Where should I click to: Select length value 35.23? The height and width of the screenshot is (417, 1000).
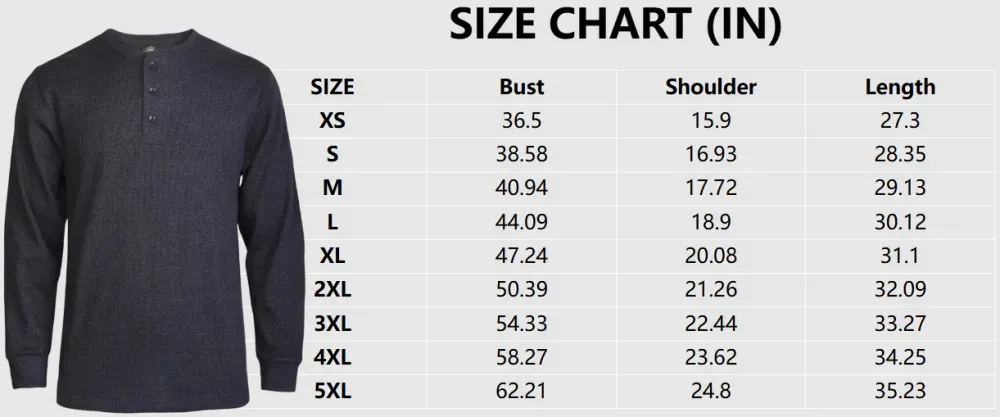(x=900, y=391)
